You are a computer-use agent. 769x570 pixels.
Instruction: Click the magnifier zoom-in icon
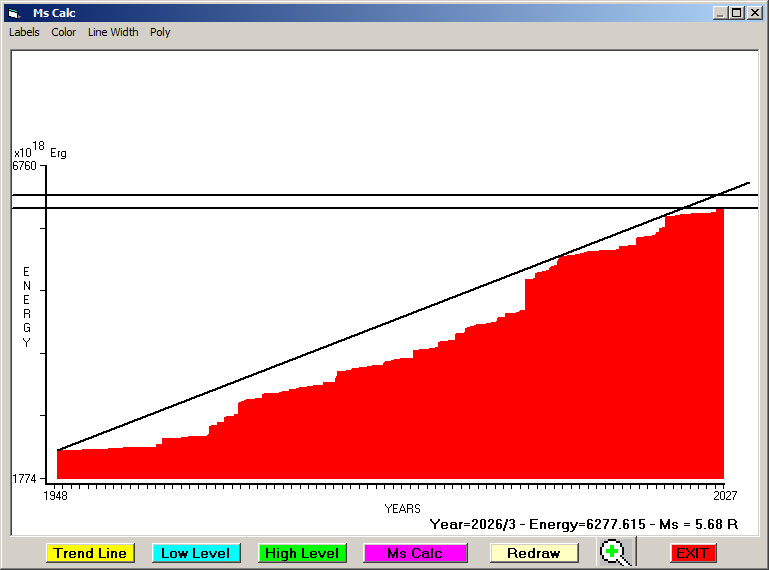click(616, 552)
